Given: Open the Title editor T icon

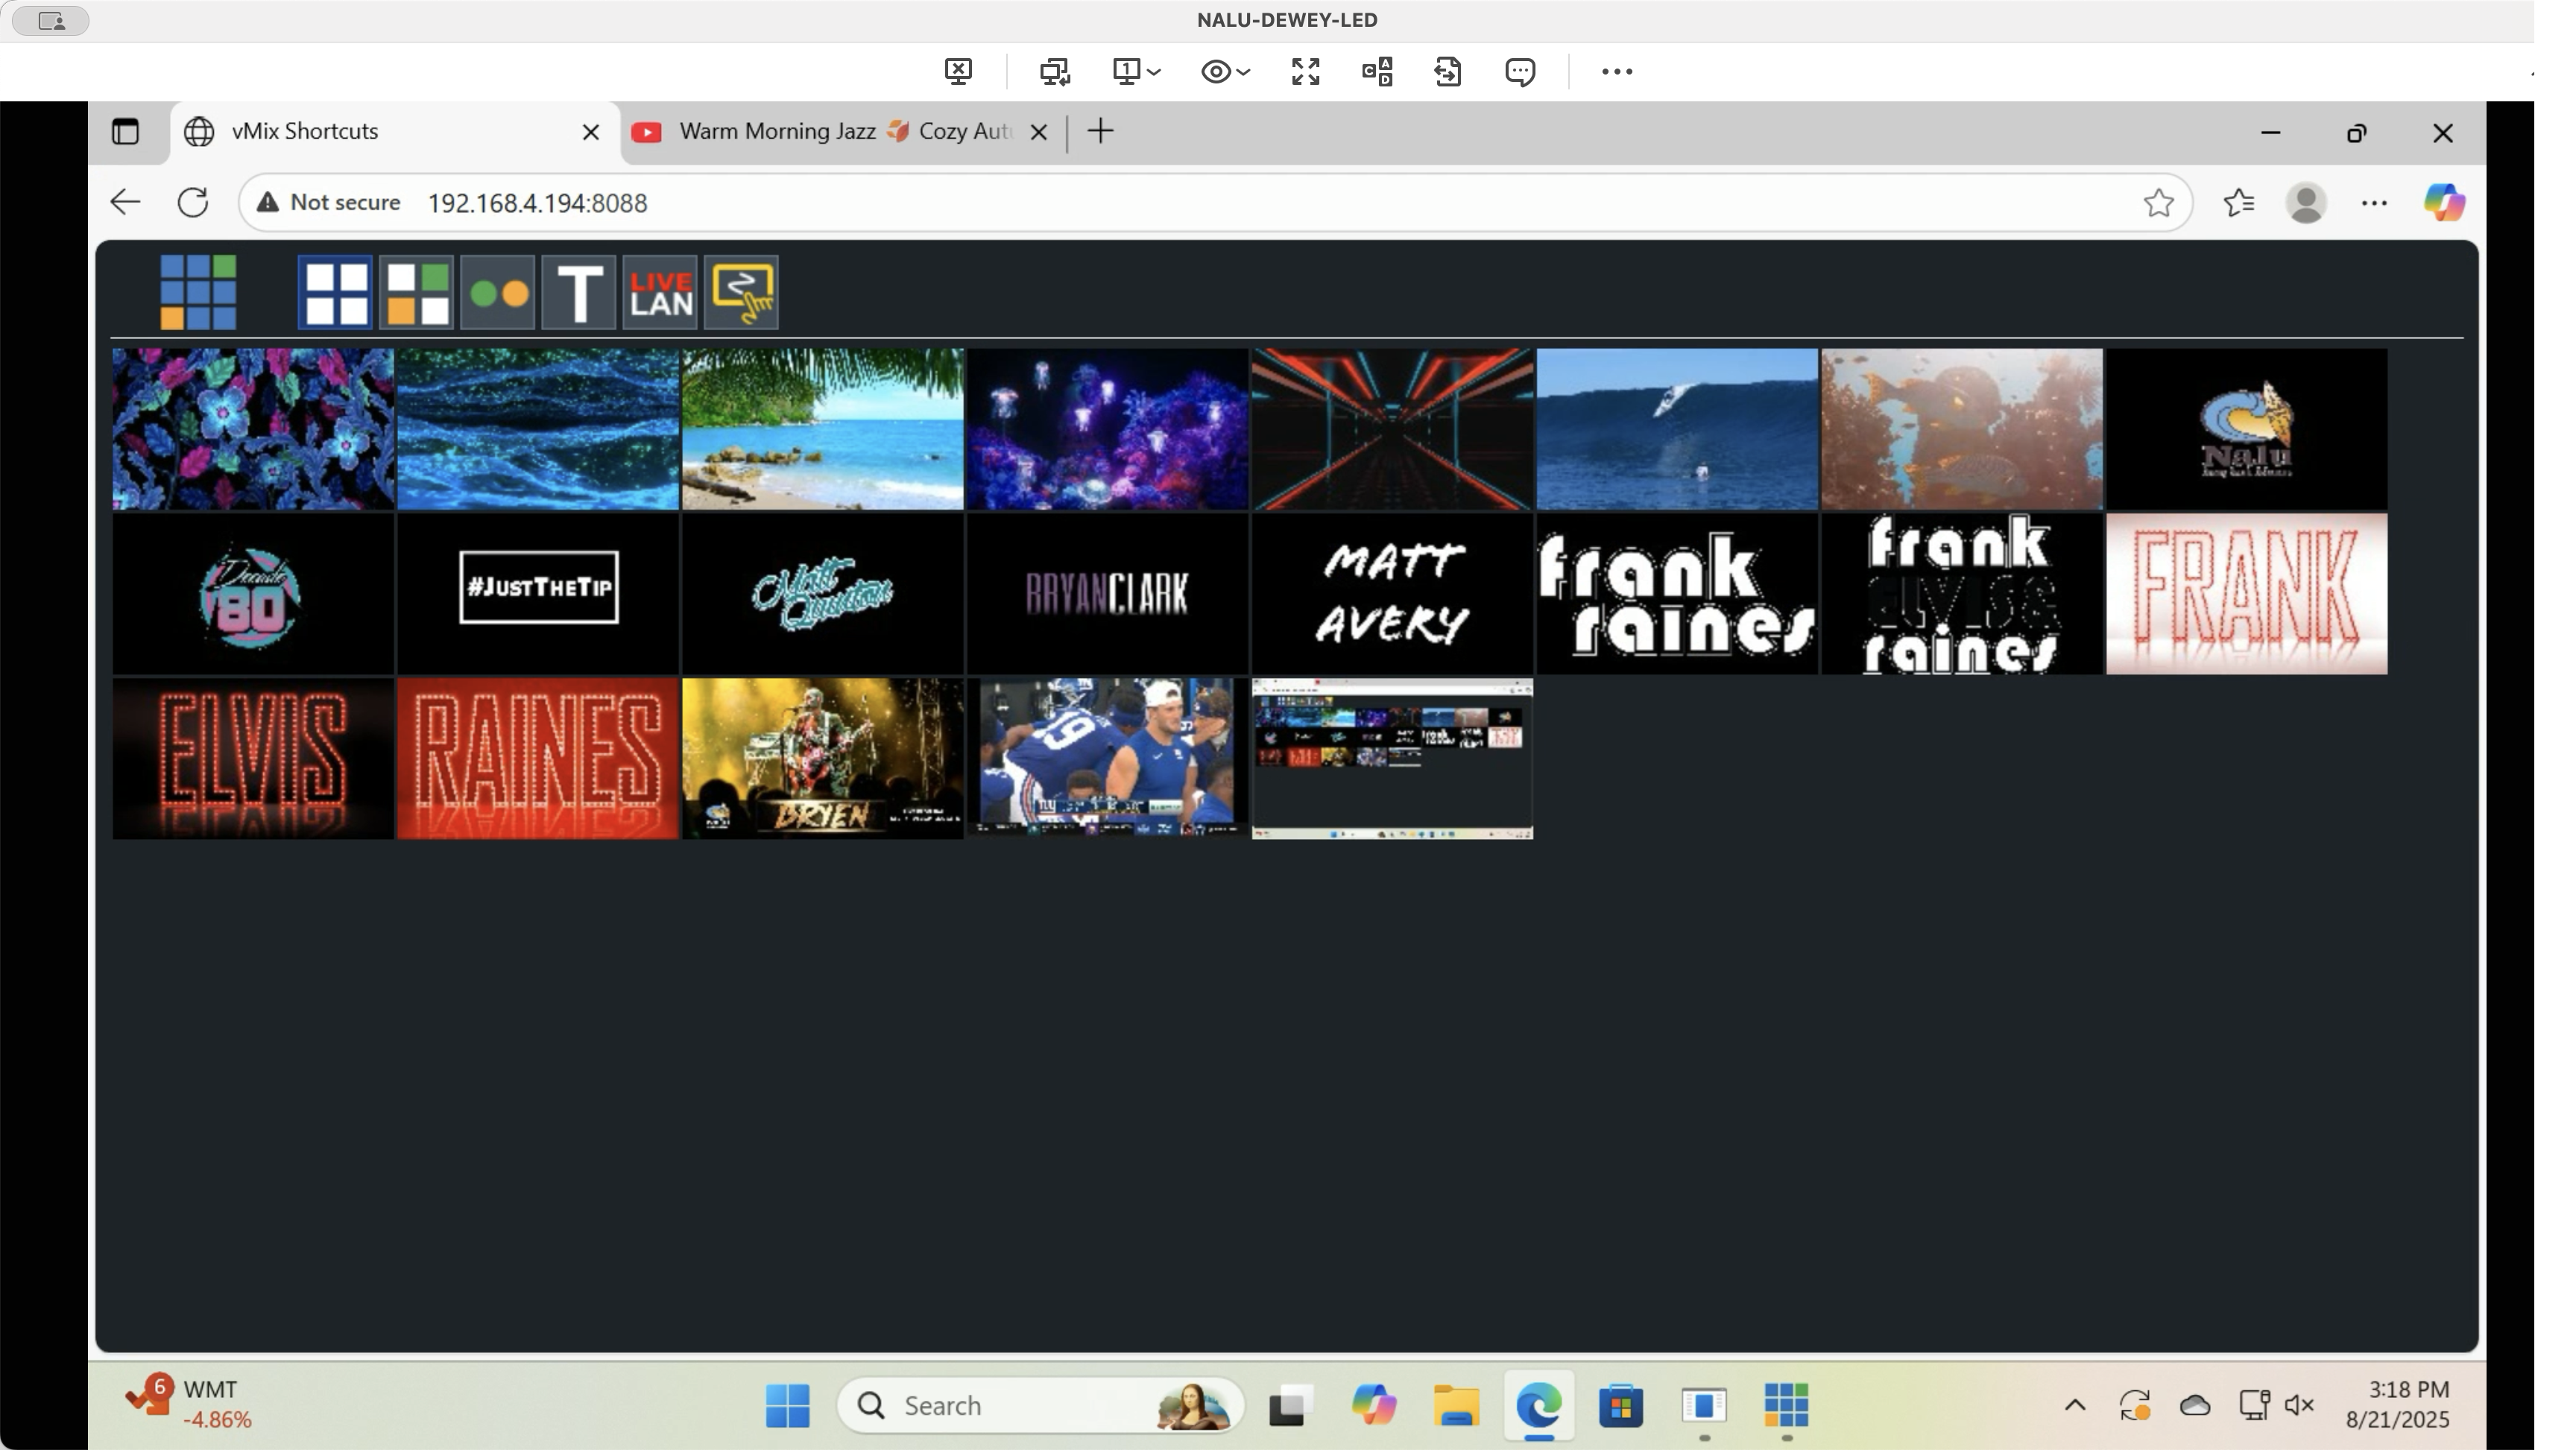Looking at the screenshot, I should pyautogui.click(x=579, y=292).
